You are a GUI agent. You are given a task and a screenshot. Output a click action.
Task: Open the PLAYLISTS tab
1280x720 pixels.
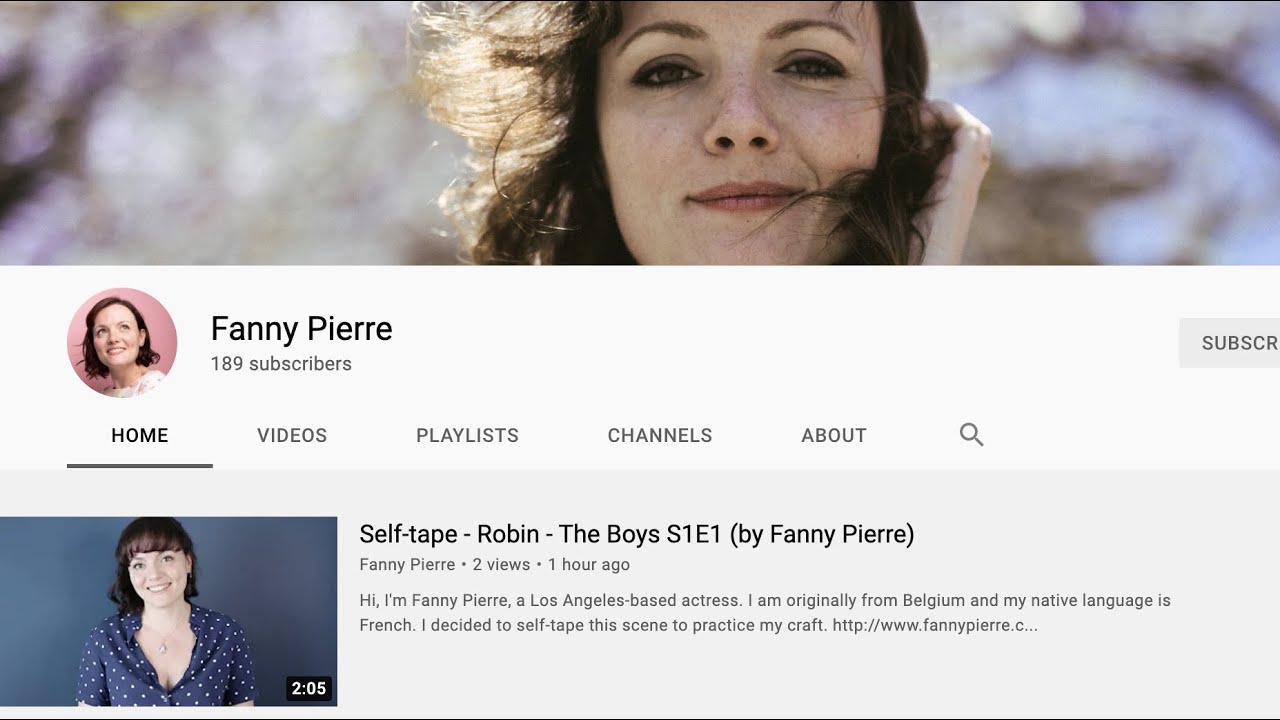click(x=467, y=435)
